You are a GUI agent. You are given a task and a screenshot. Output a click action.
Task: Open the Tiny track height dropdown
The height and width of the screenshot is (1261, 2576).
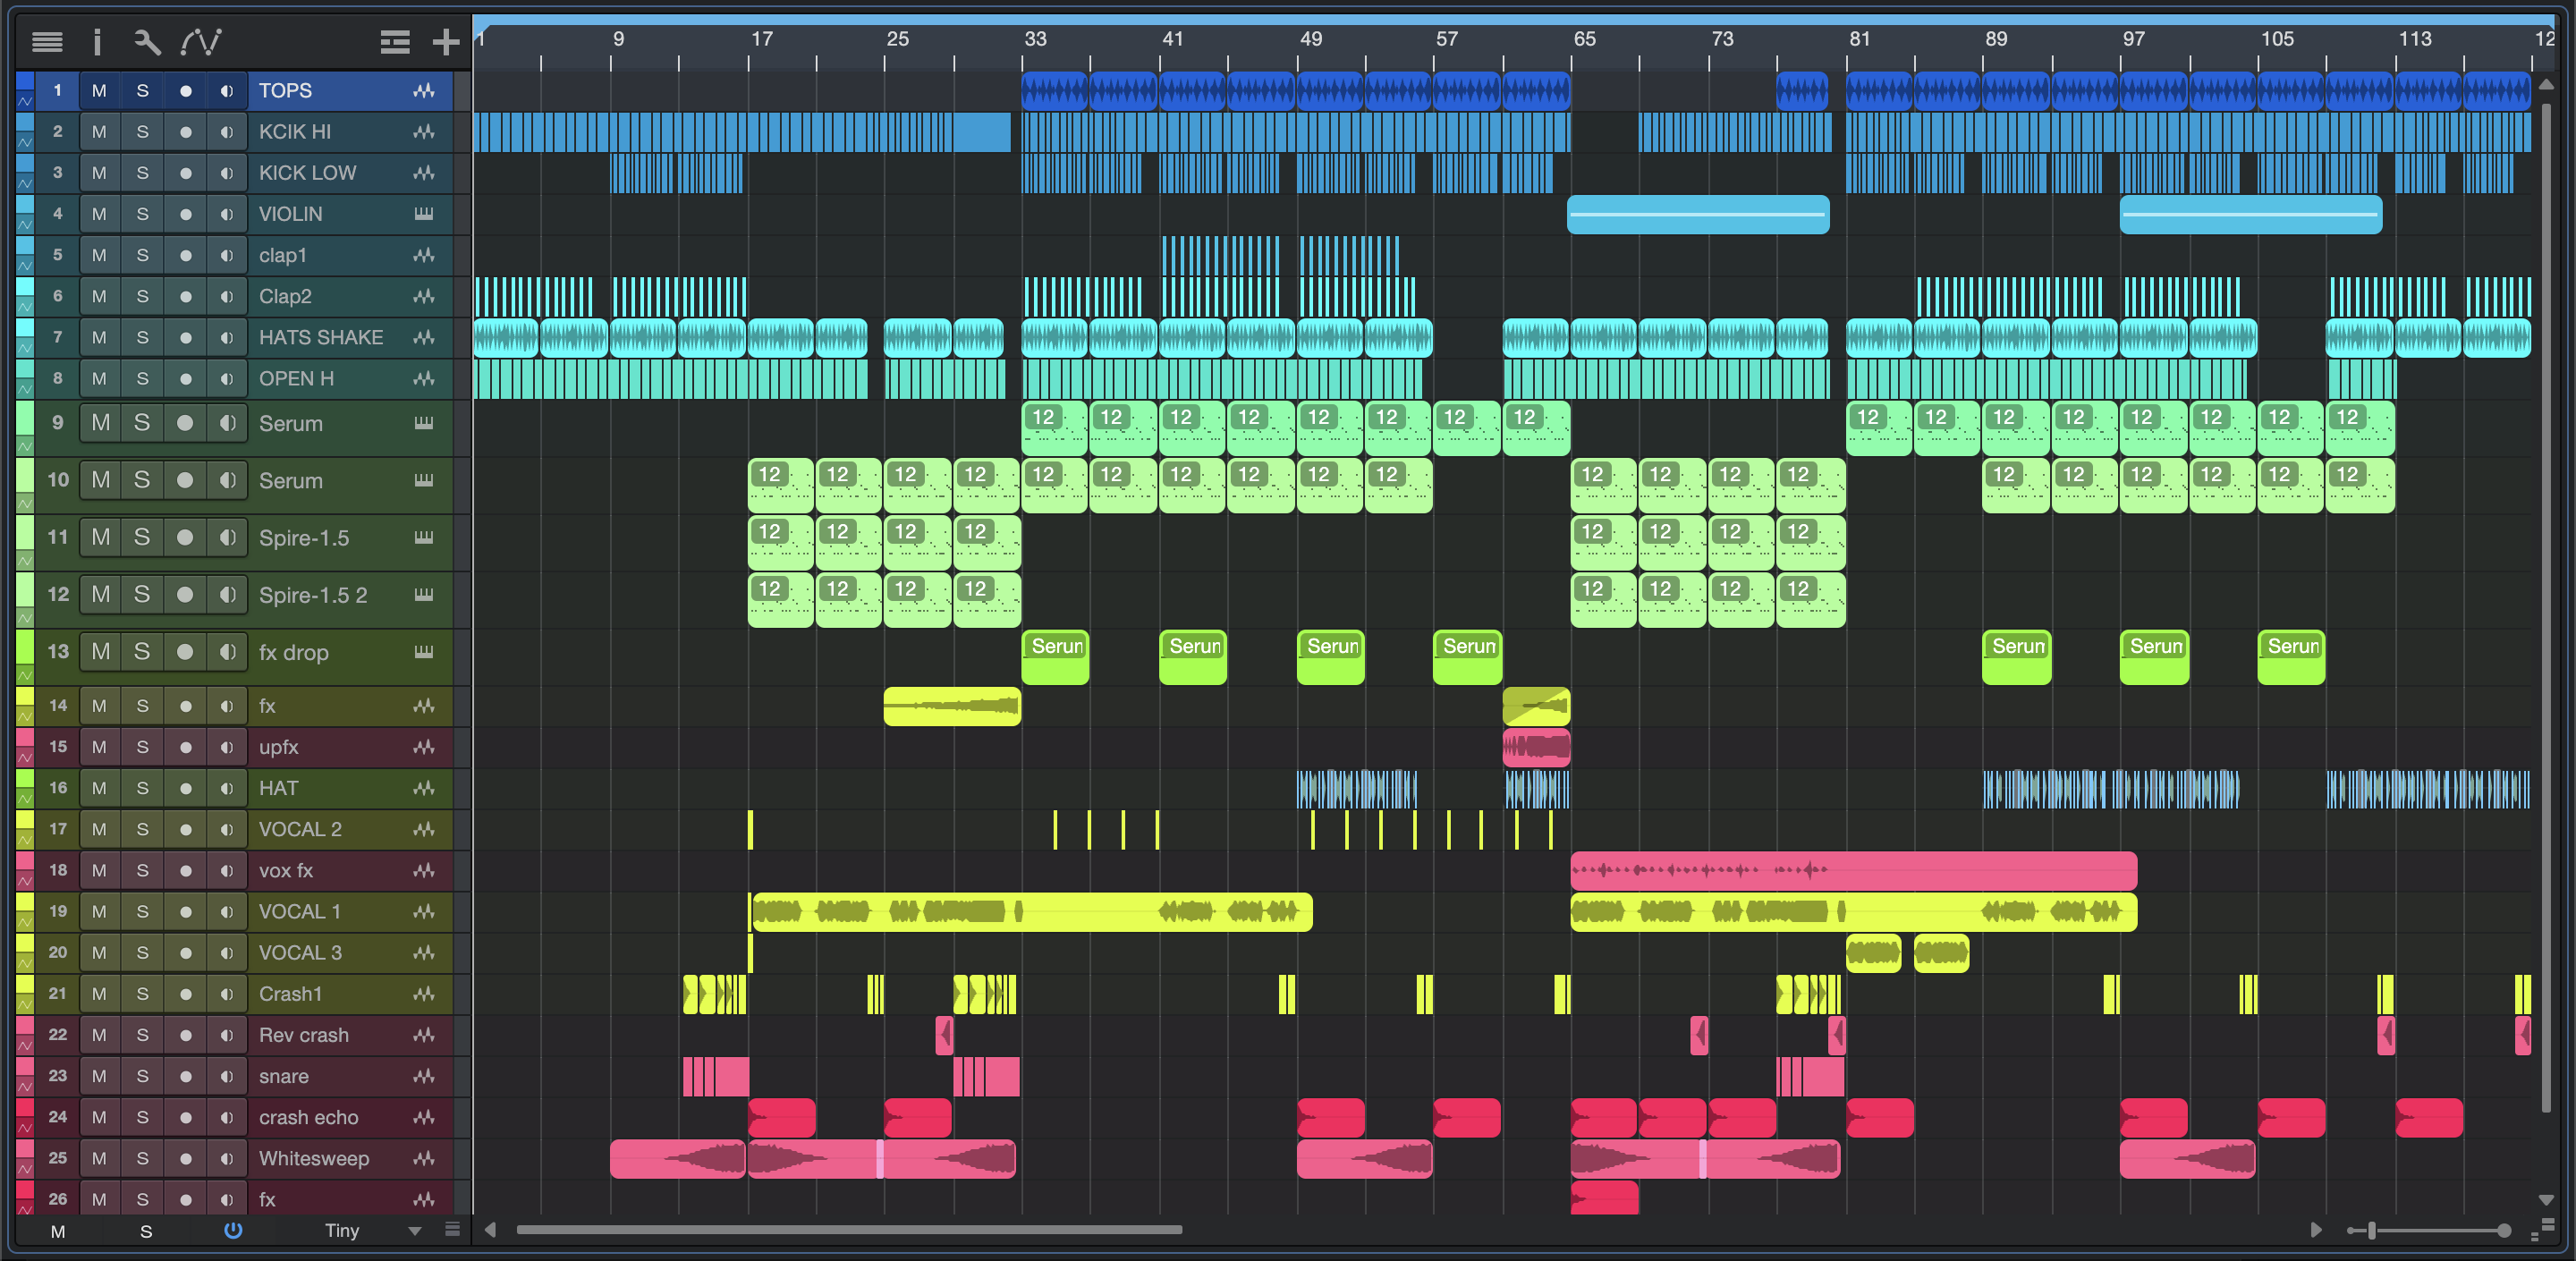(372, 1230)
